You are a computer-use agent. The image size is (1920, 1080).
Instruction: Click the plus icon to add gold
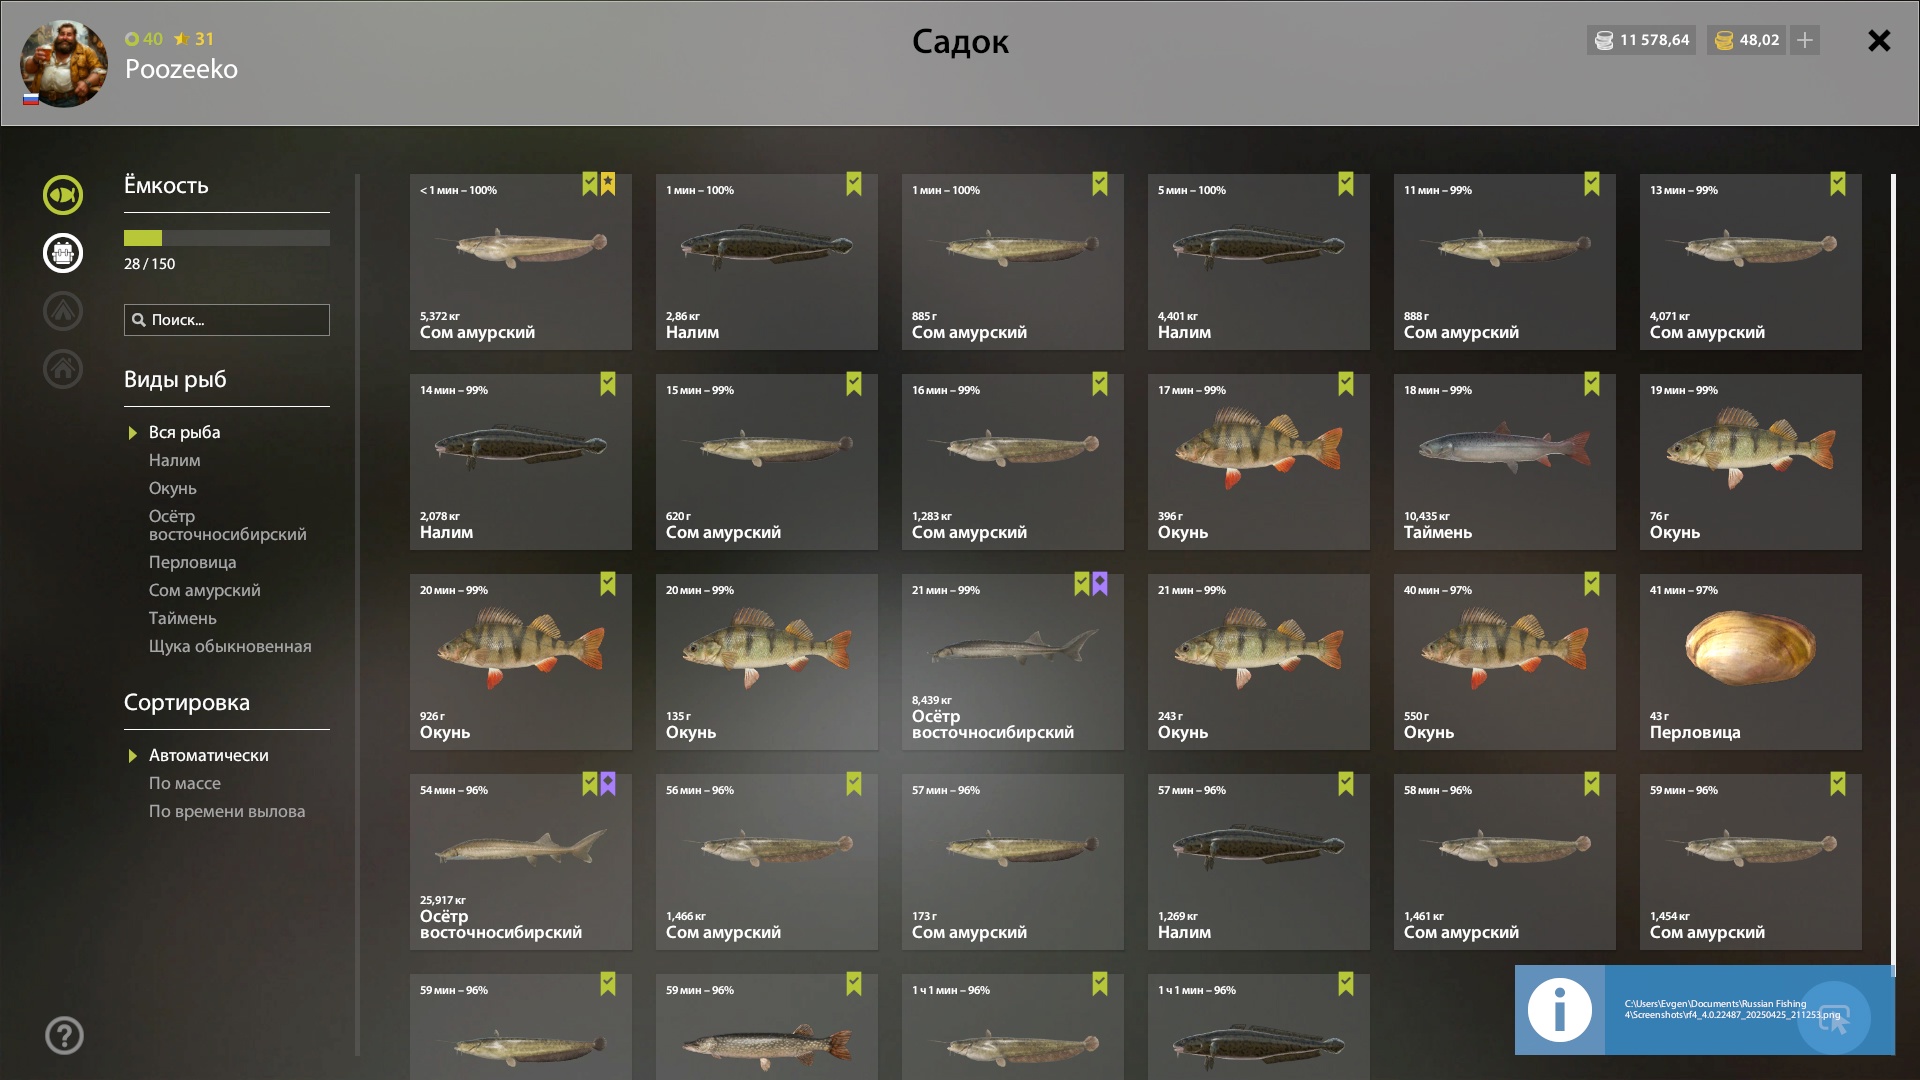click(x=1805, y=40)
